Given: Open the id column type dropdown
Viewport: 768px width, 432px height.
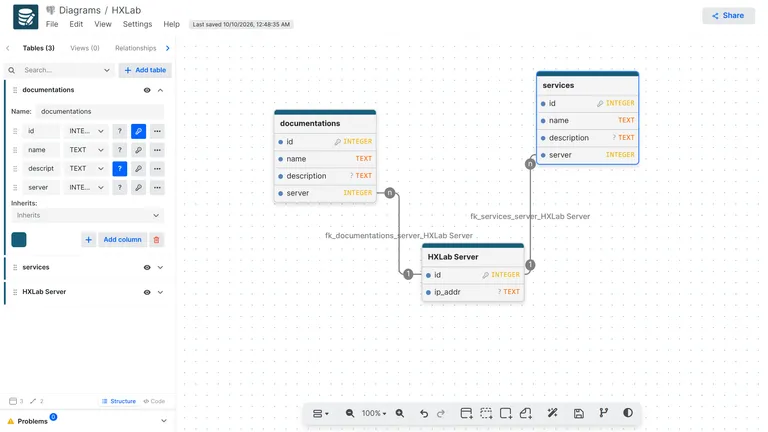Looking at the screenshot, I should coord(86,131).
